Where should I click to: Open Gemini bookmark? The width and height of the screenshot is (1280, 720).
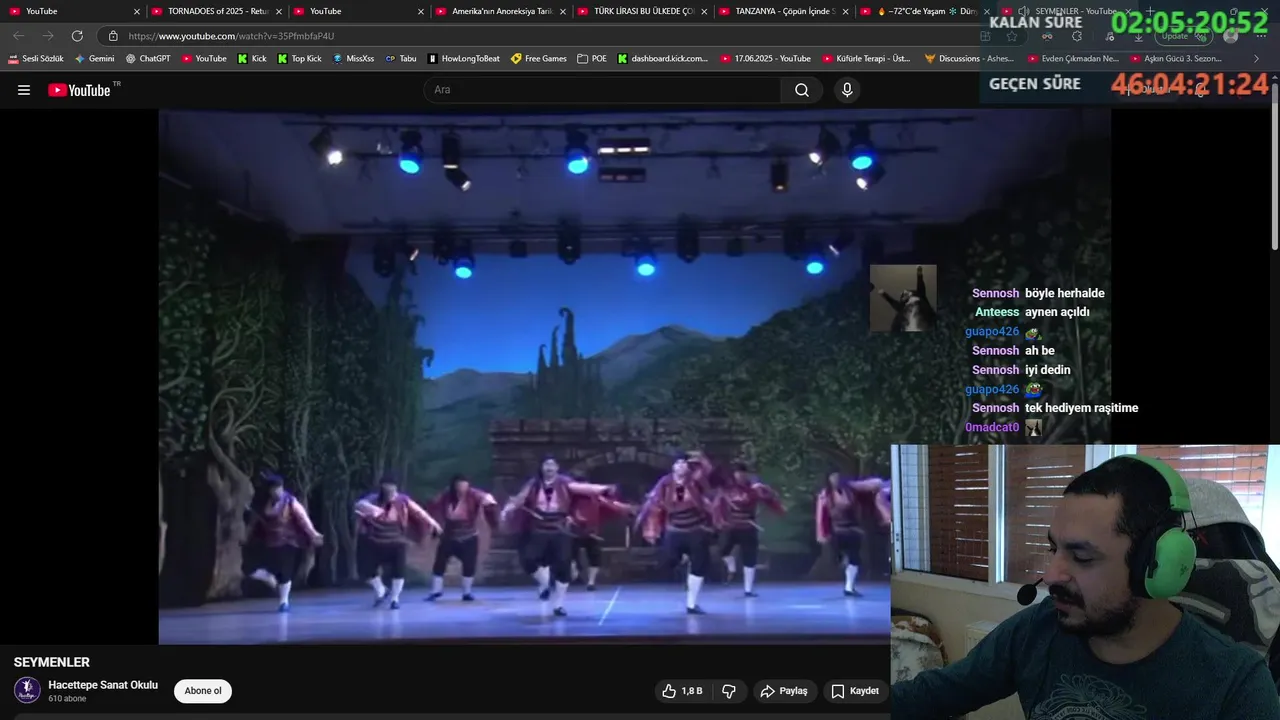tap(95, 59)
